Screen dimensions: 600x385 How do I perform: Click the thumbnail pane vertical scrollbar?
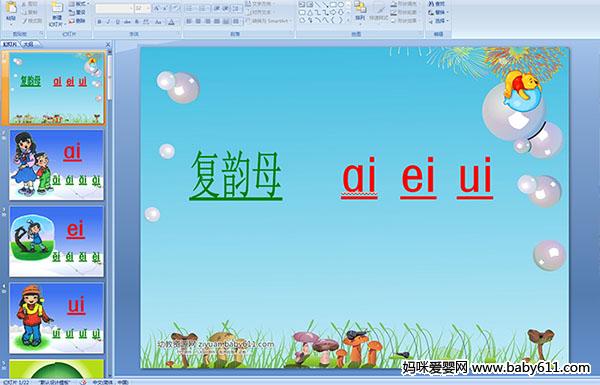point(110,214)
